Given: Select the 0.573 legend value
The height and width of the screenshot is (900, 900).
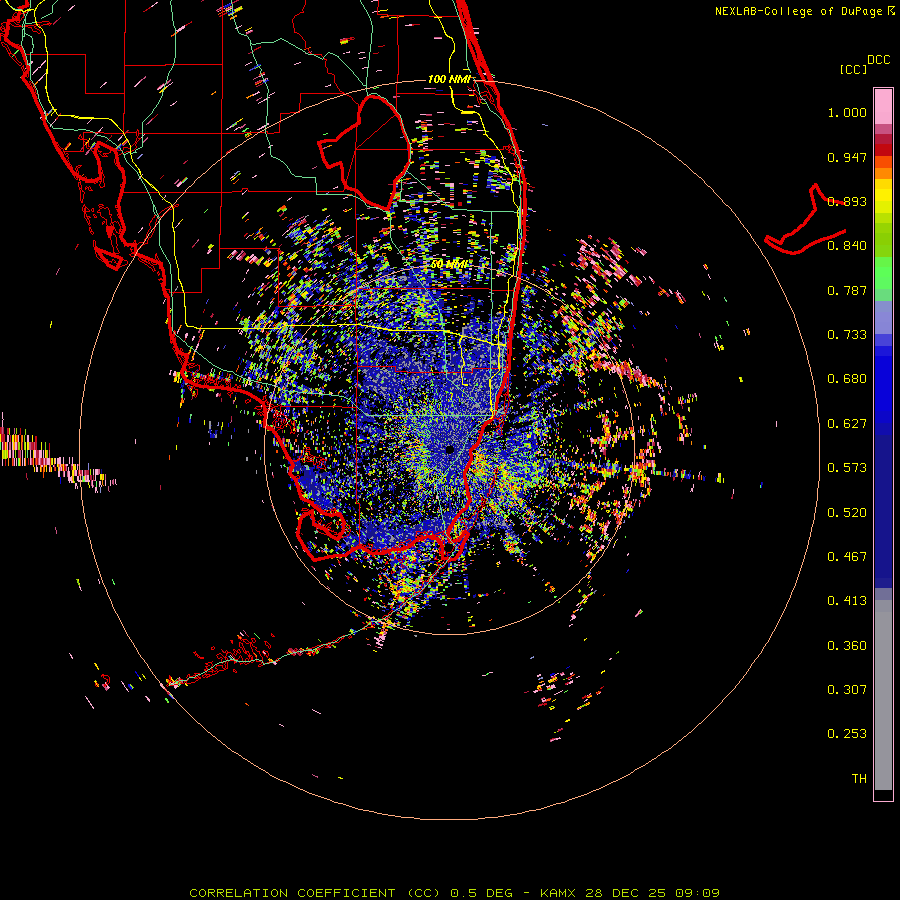Looking at the screenshot, I should [847, 468].
